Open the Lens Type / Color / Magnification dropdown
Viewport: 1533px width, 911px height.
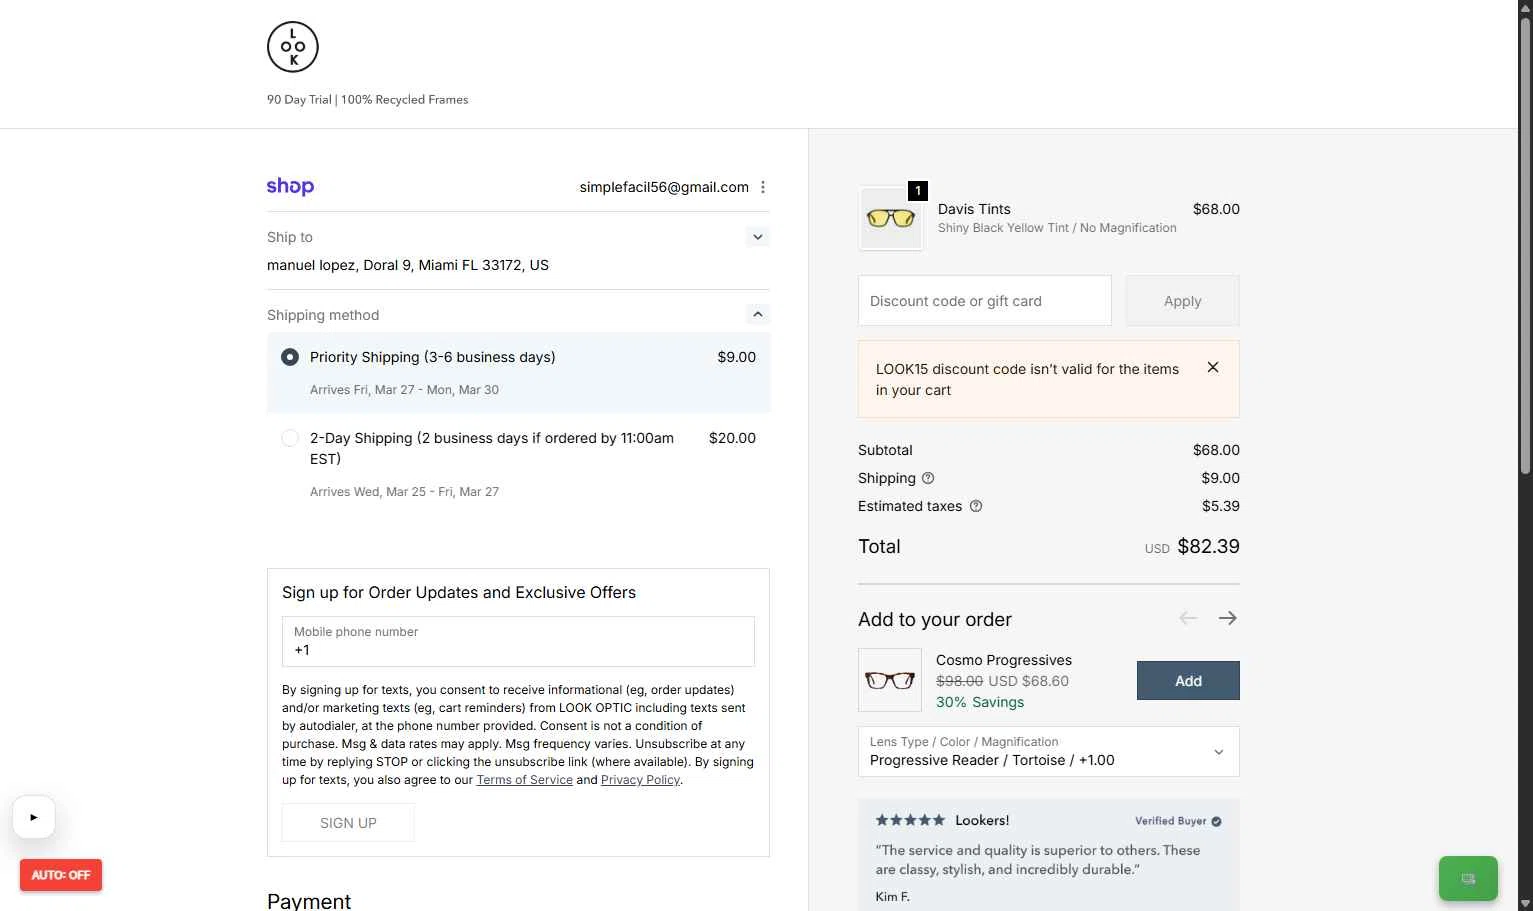coord(1048,751)
